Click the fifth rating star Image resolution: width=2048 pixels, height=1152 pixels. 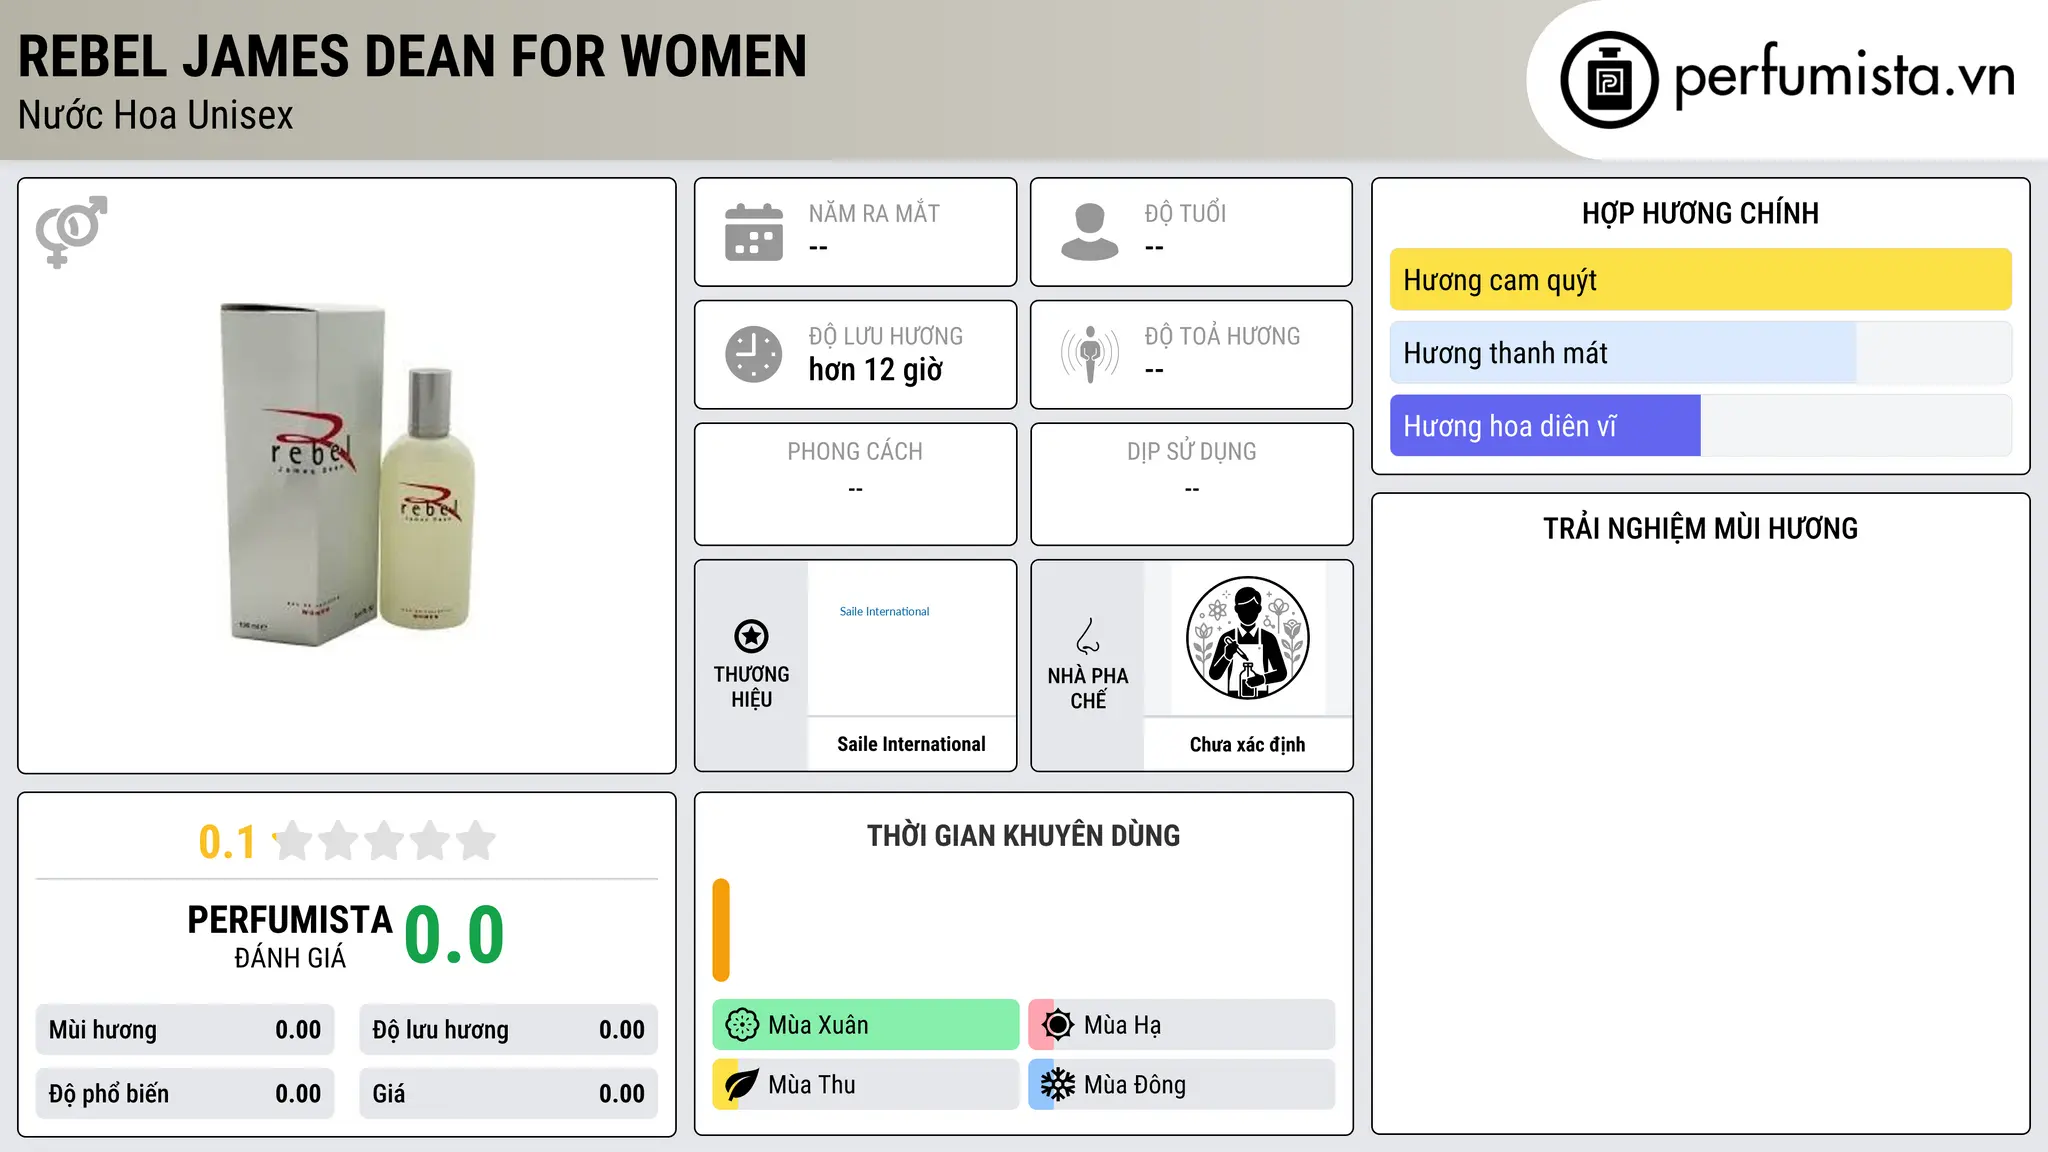pyautogui.click(x=476, y=841)
